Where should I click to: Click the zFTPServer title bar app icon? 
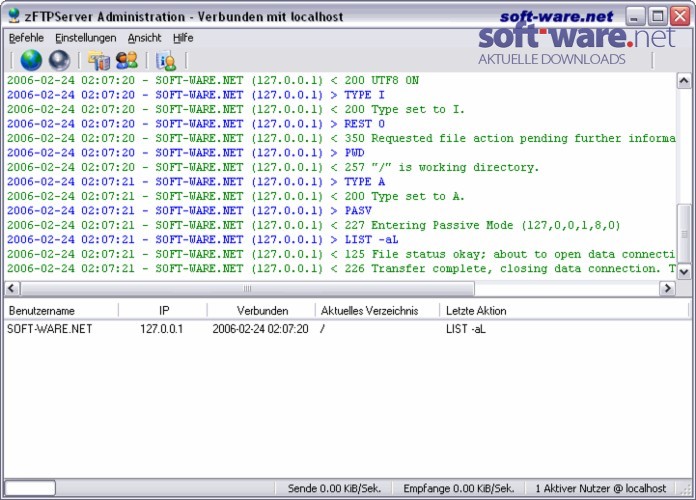(x=14, y=16)
